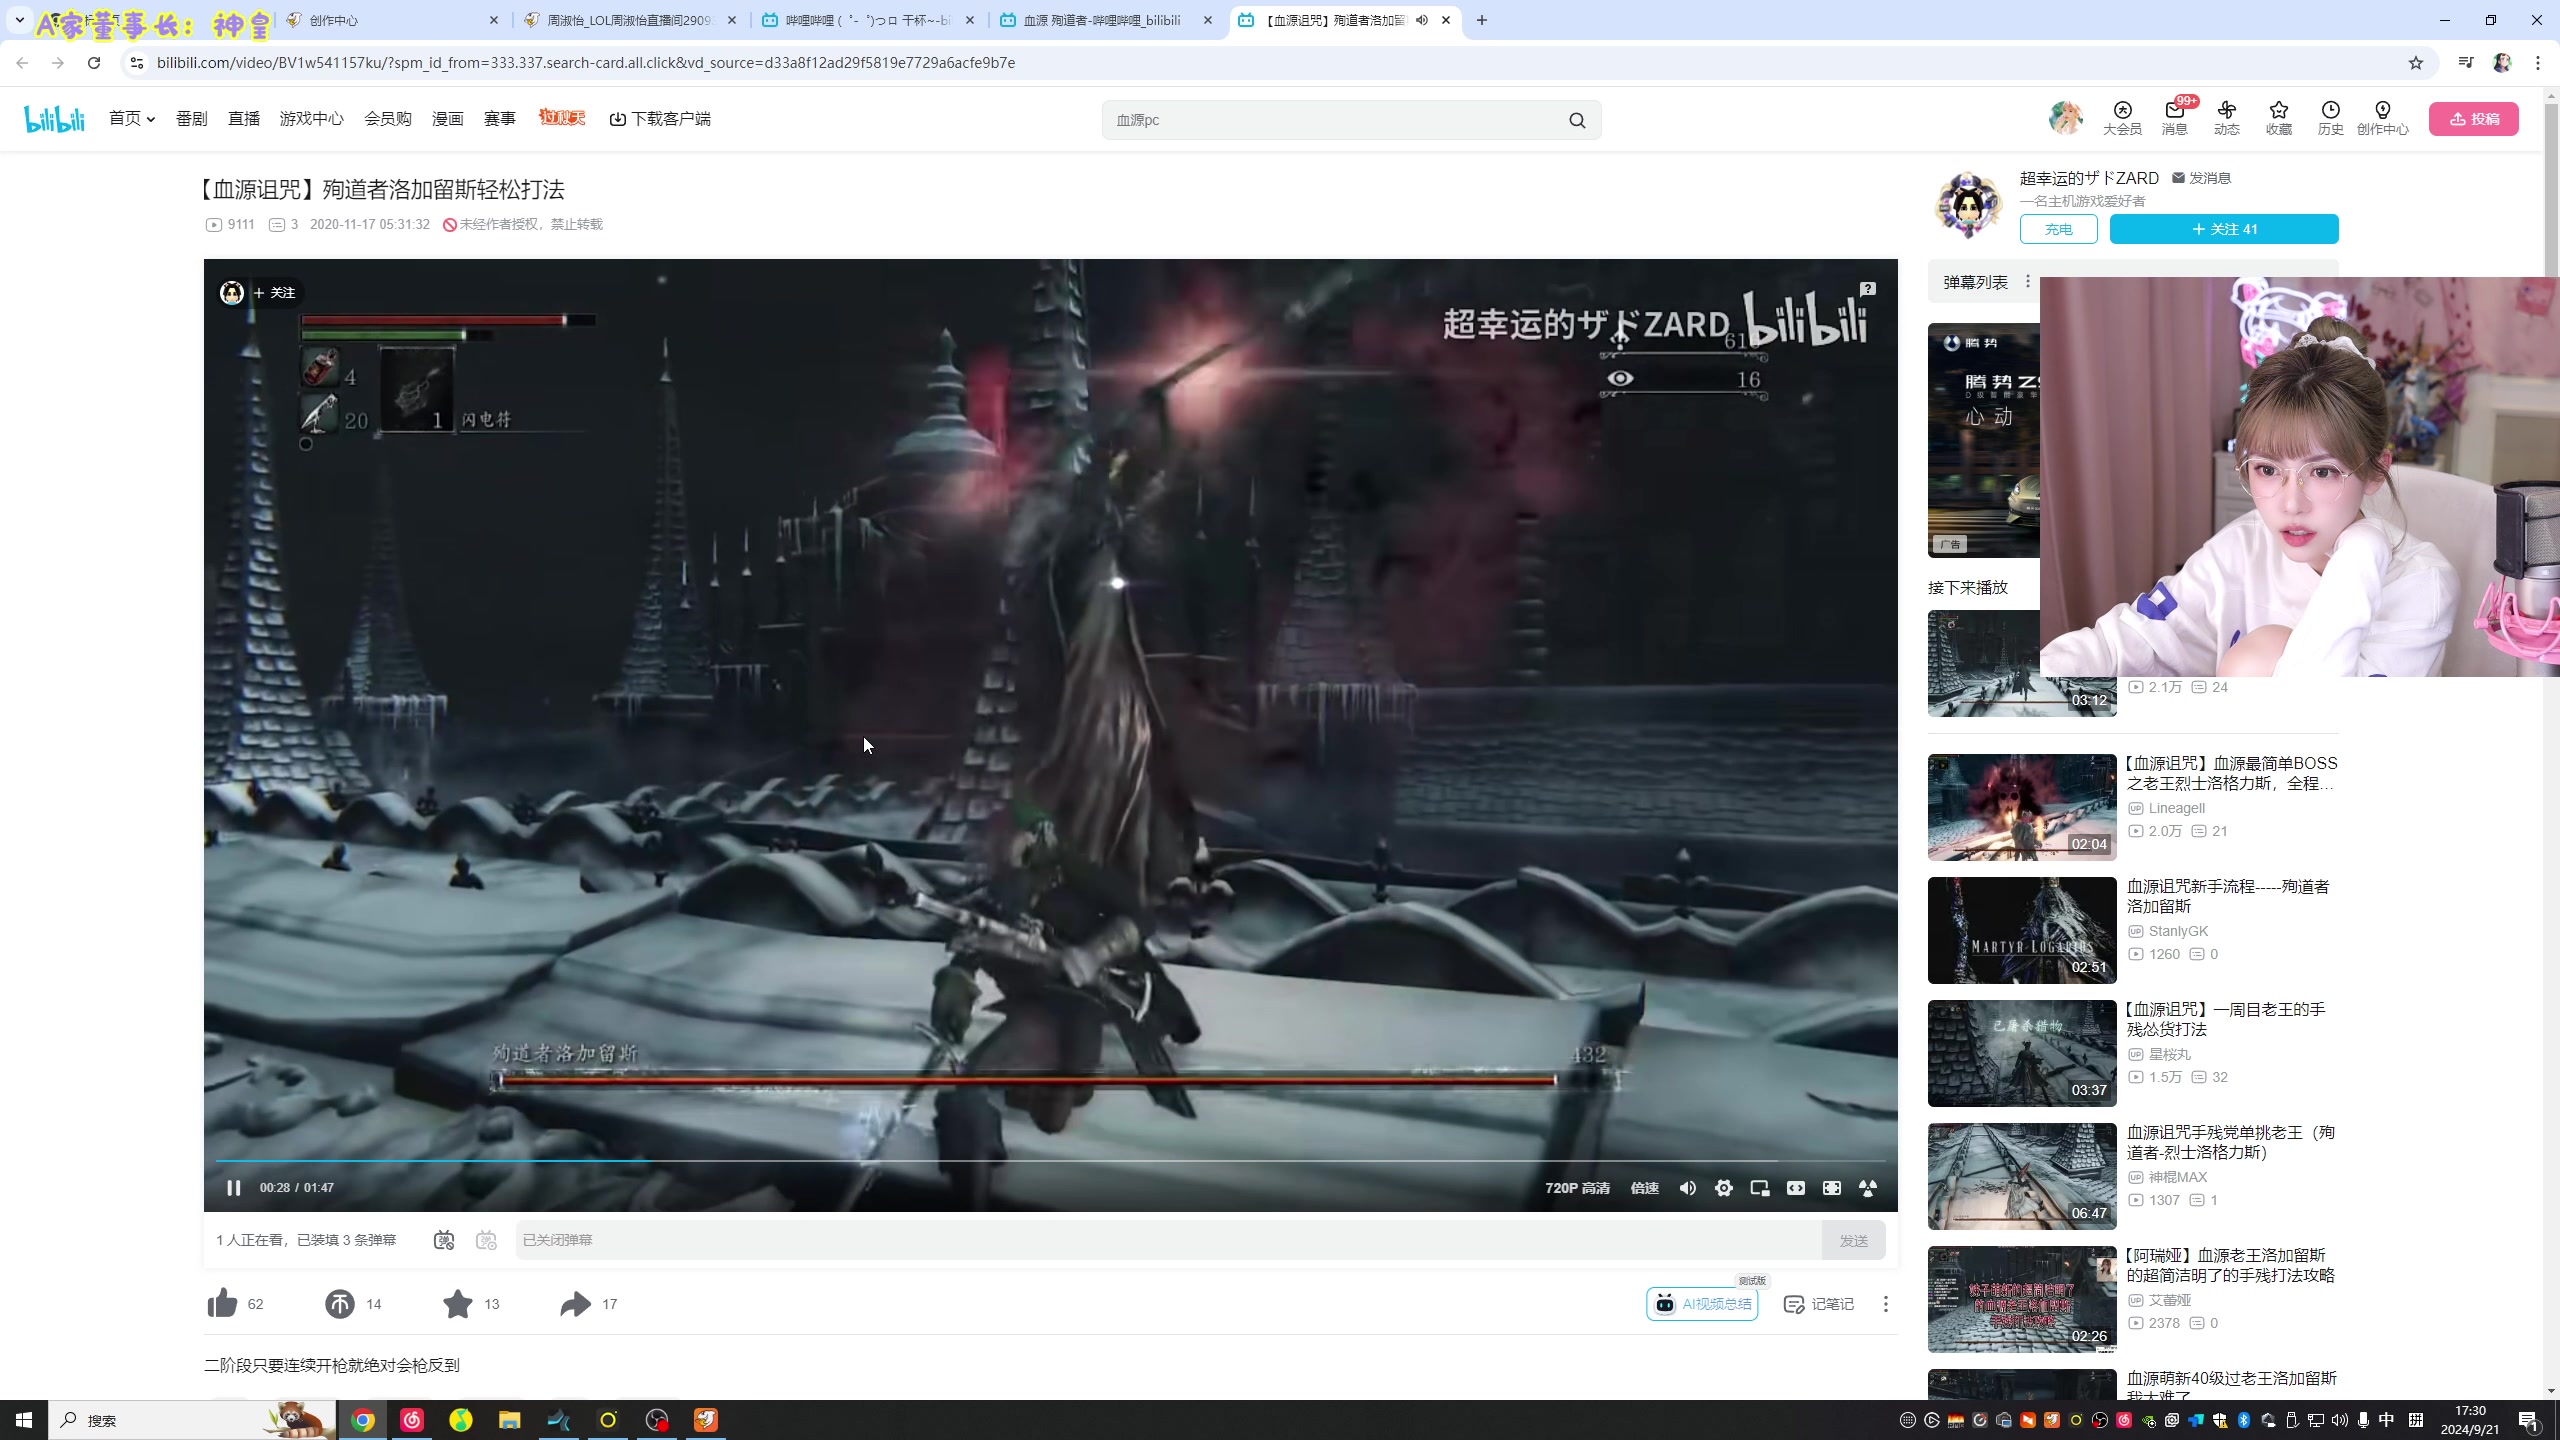Switch the player to widescreen mode
The height and width of the screenshot is (1440, 2560).
point(1796,1188)
